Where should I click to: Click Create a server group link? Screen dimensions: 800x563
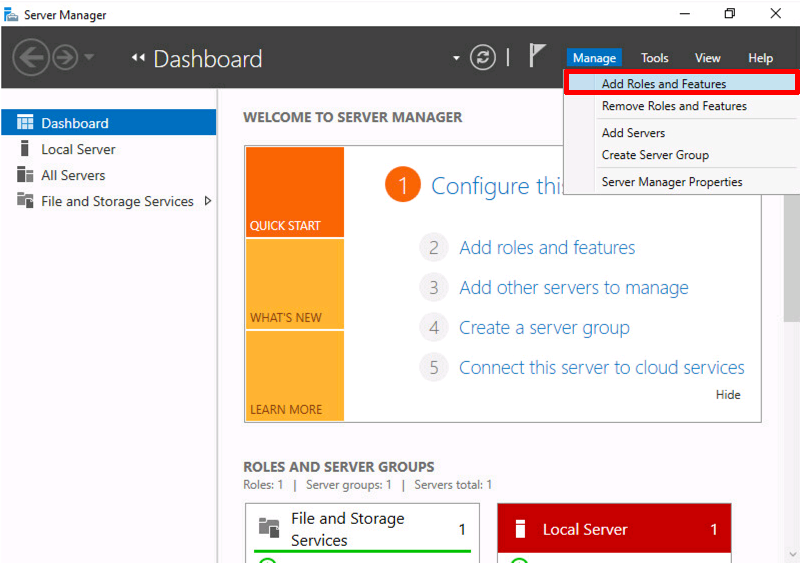click(x=544, y=328)
